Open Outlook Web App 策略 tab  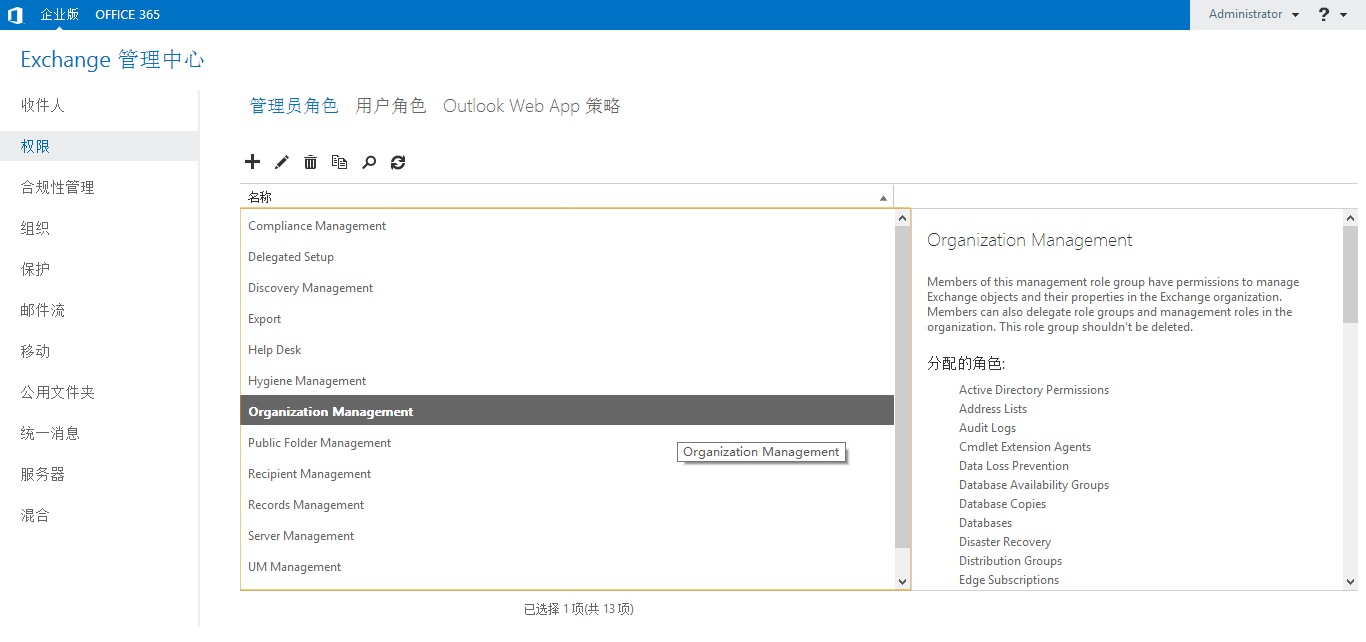532,106
